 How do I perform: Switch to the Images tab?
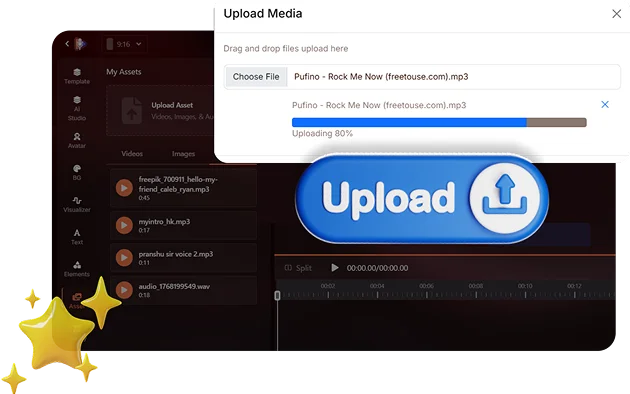[183, 154]
